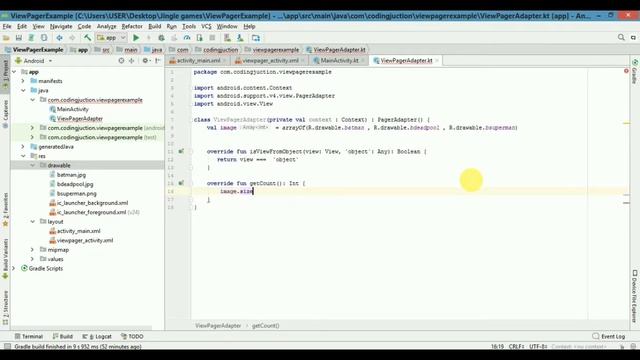Switch to viewpager_activity.xml editor tab
The height and width of the screenshot is (360, 640).
(270, 60)
